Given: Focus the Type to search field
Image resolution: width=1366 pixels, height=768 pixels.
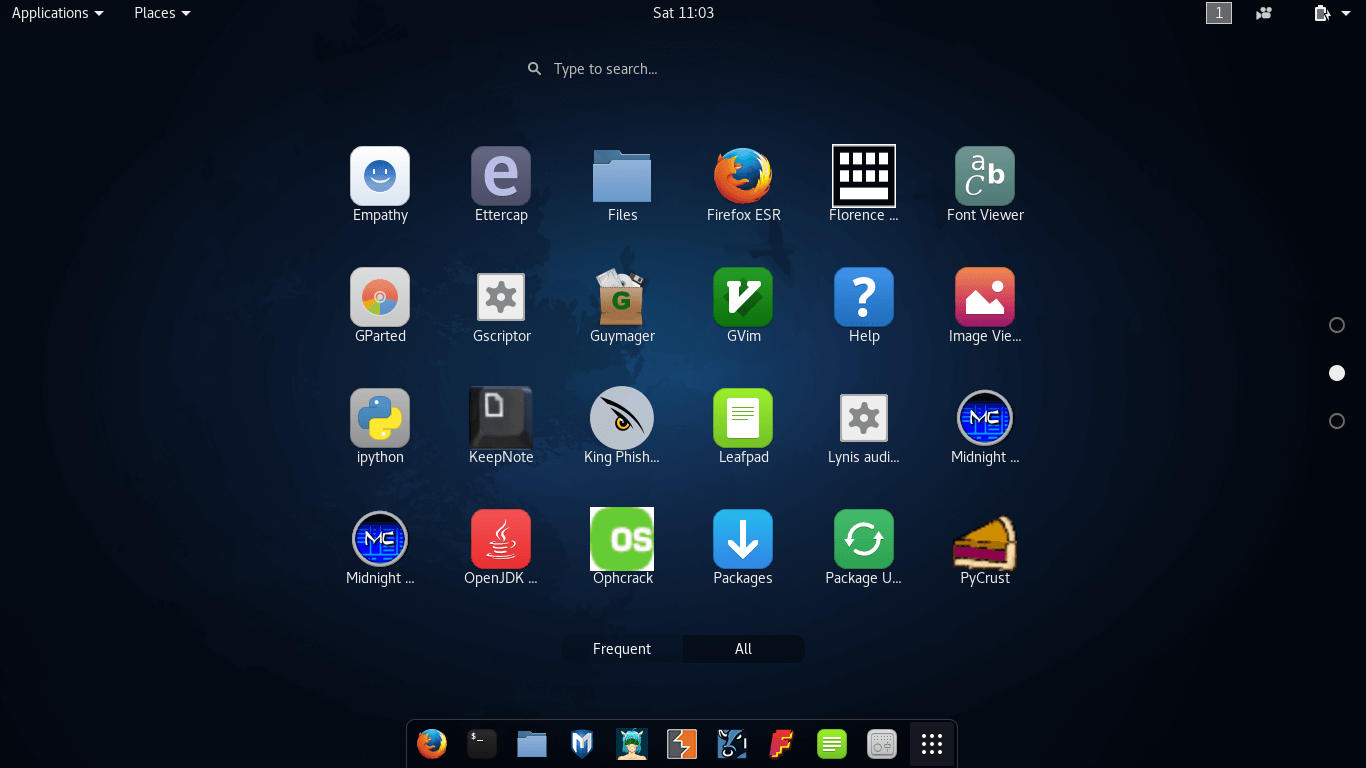Looking at the screenshot, I should pos(683,69).
